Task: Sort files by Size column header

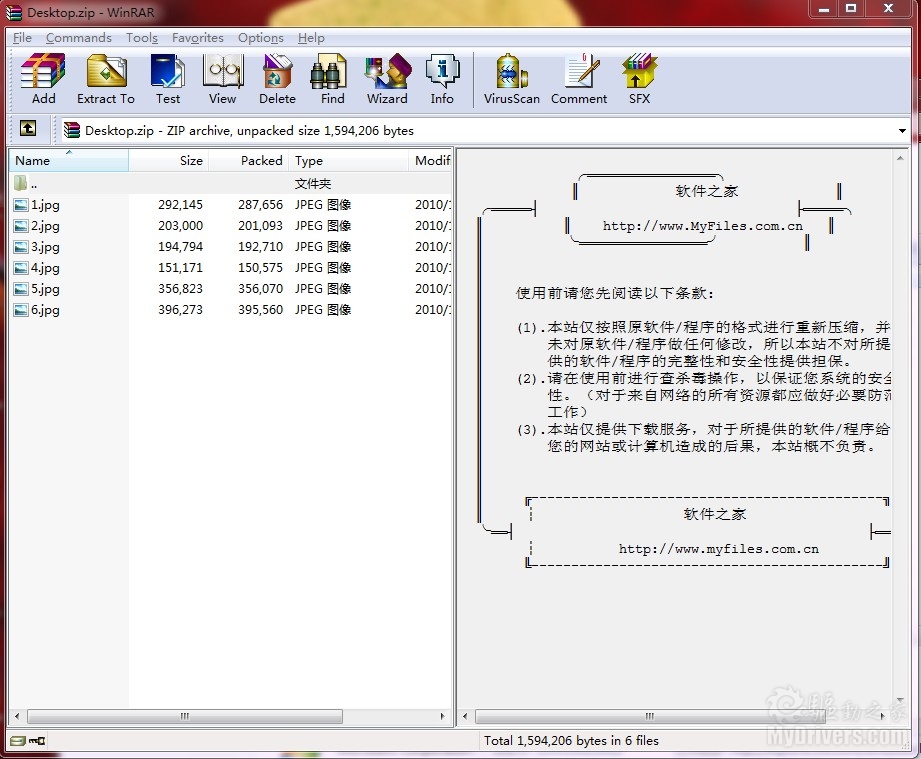Action: 170,160
